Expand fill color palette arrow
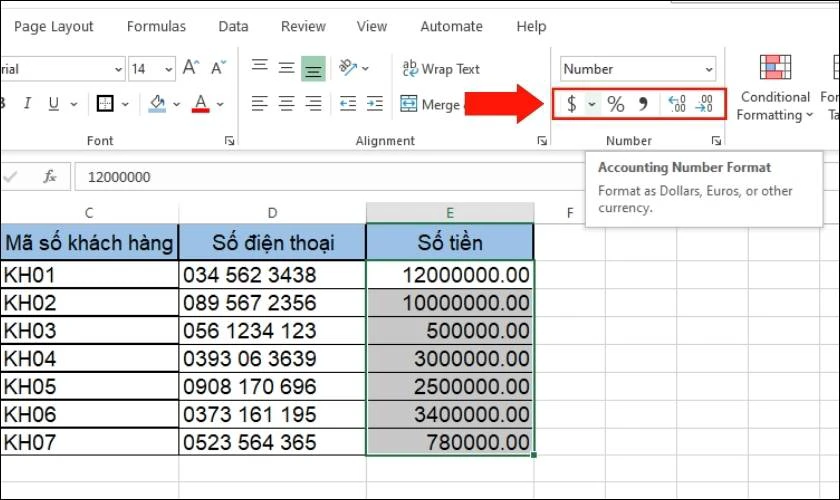This screenshot has height=500, width=840. coord(176,104)
